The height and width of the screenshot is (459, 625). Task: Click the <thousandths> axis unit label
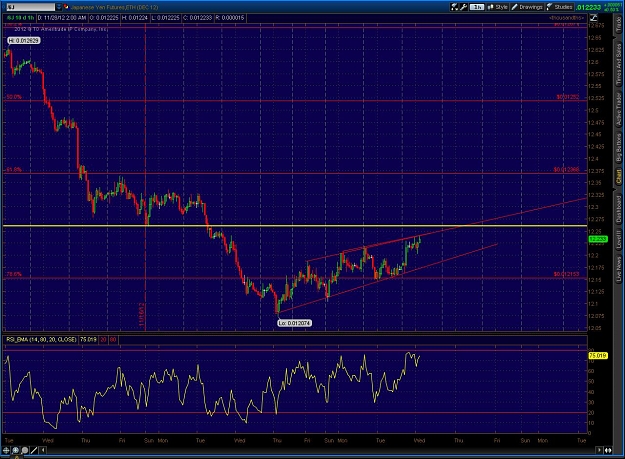coord(566,18)
